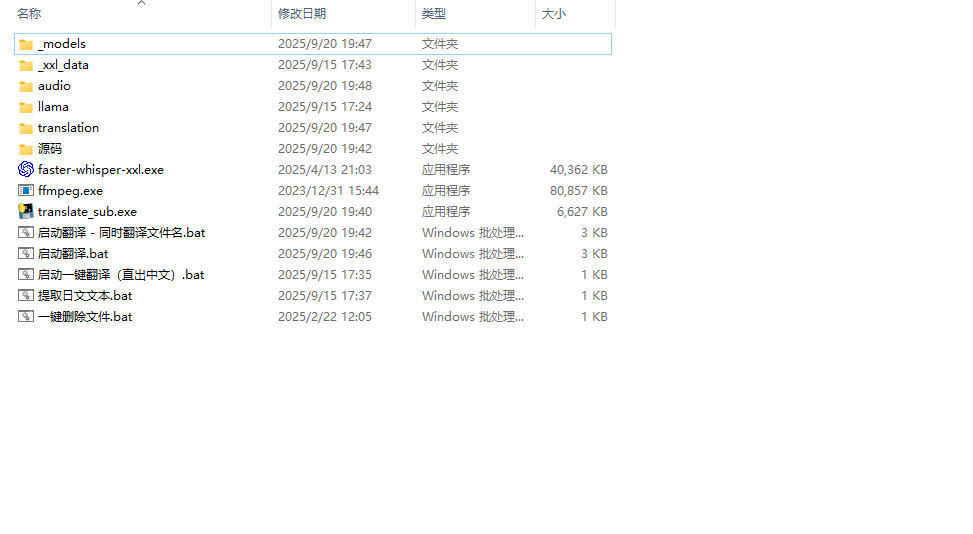
Task: Select the _xxl_data file name
Action: point(63,65)
